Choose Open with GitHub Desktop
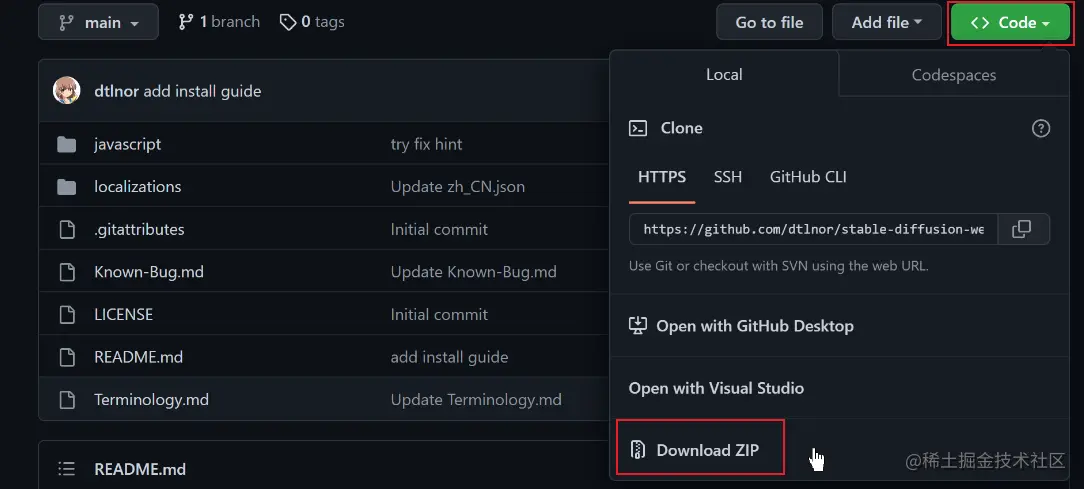1084x489 pixels. (741, 326)
